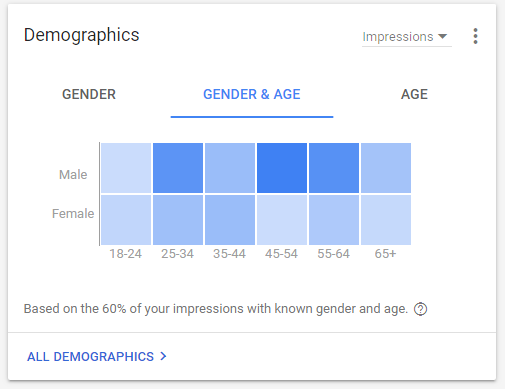Switch to the Age tab
The image size is (505, 389).
click(414, 94)
